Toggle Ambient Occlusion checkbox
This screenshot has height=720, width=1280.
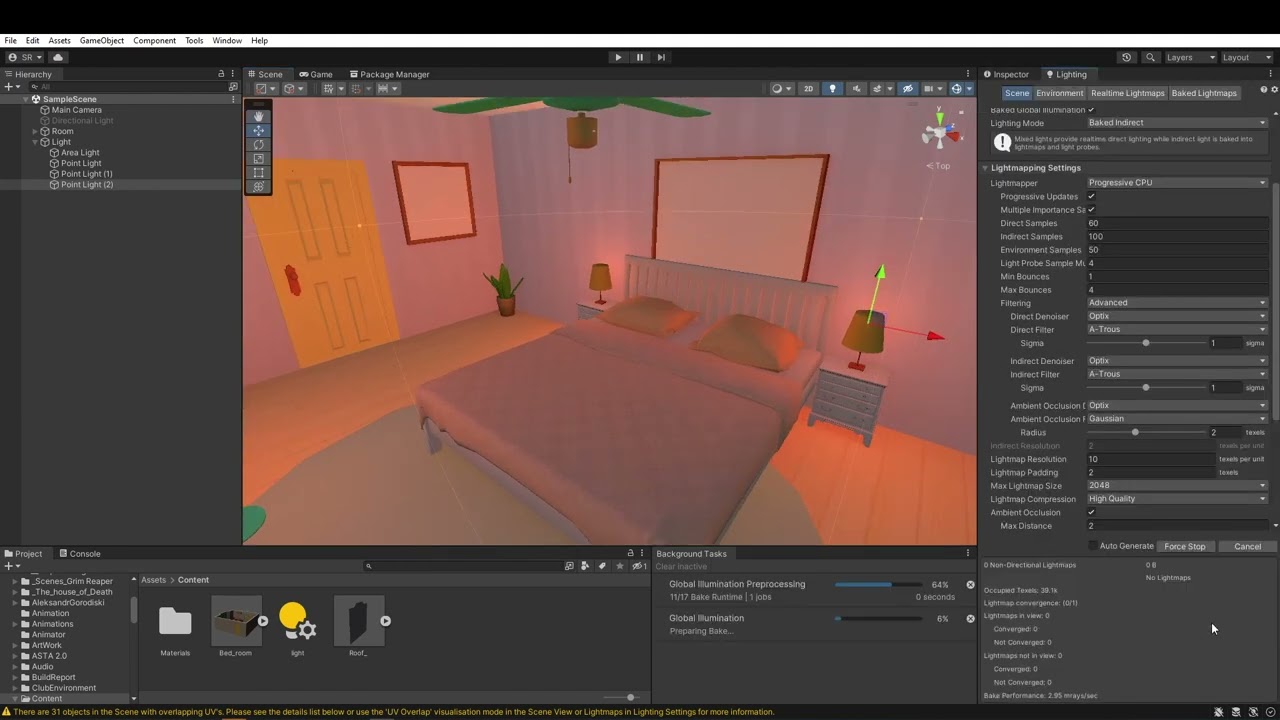1091,512
